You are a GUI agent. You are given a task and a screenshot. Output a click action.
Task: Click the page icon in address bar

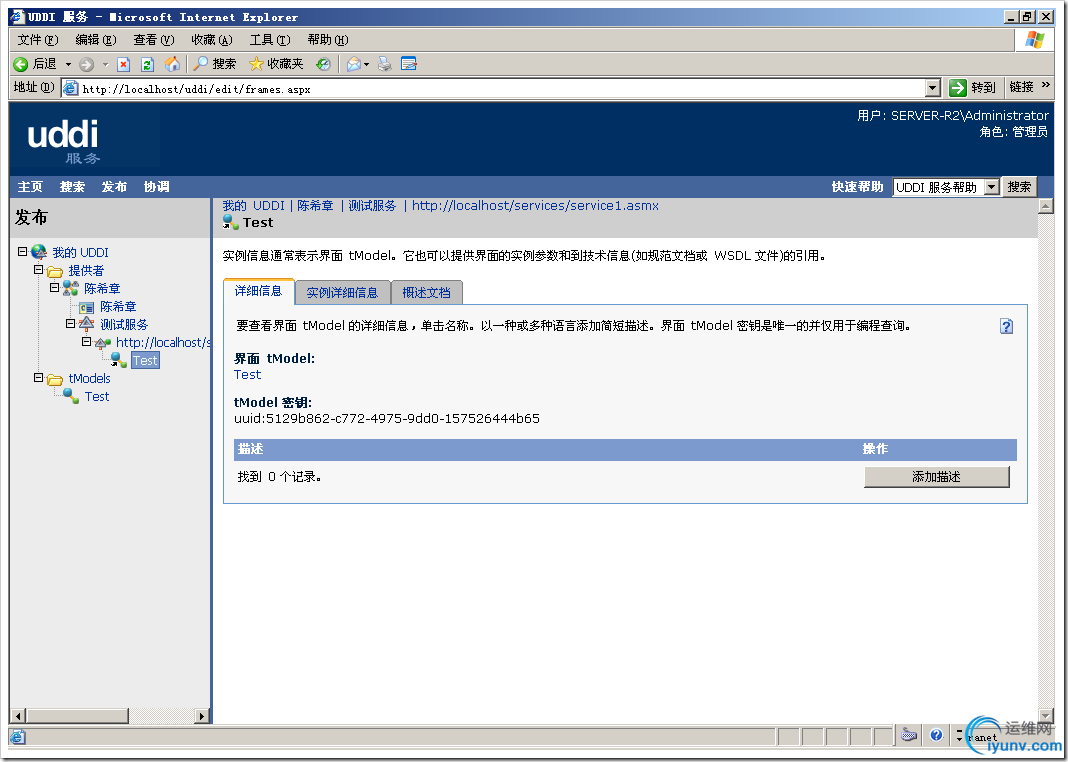(70, 88)
